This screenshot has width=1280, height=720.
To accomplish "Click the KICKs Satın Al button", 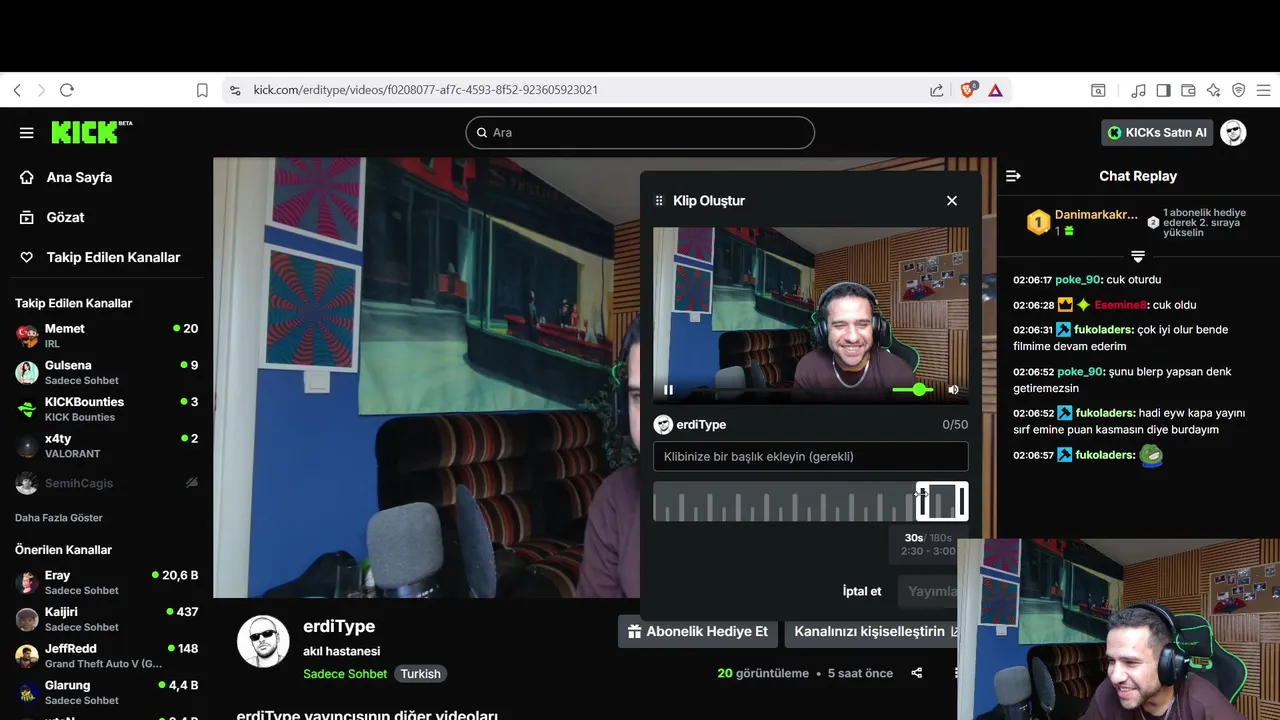I will point(1157,132).
